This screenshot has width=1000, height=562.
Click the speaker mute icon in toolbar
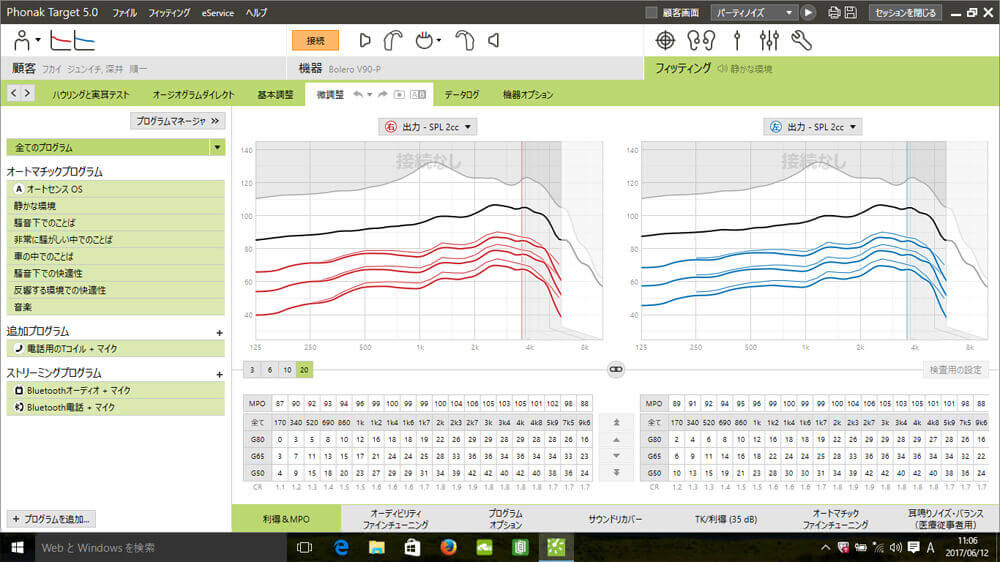tap(494, 41)
